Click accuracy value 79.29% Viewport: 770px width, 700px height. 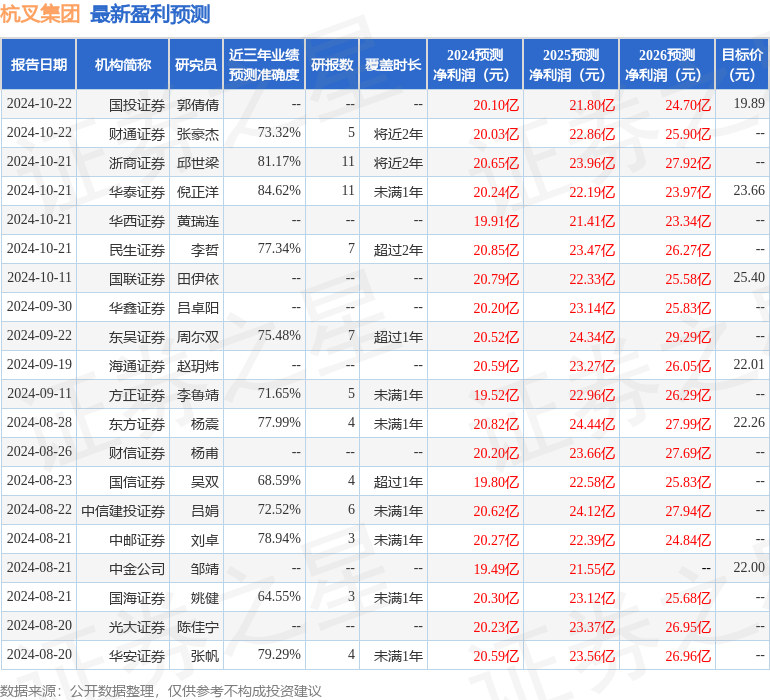[279, 654]
